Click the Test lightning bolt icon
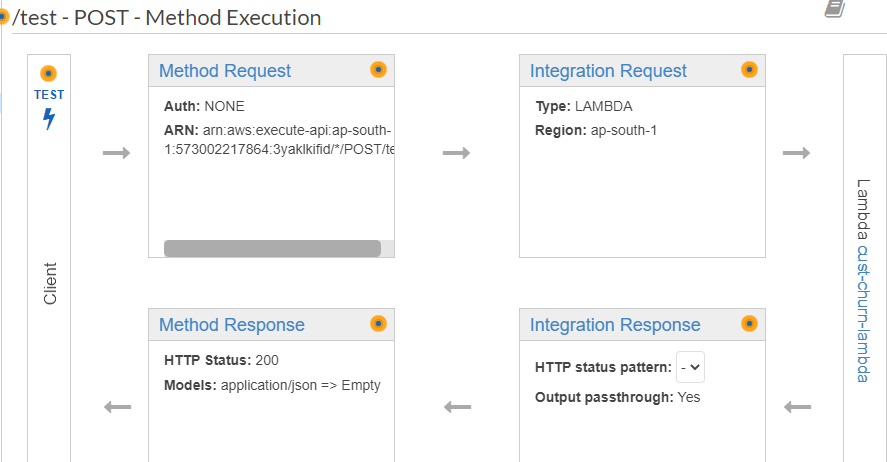Viewport: 887px width, 462px height. click(48, 119)
